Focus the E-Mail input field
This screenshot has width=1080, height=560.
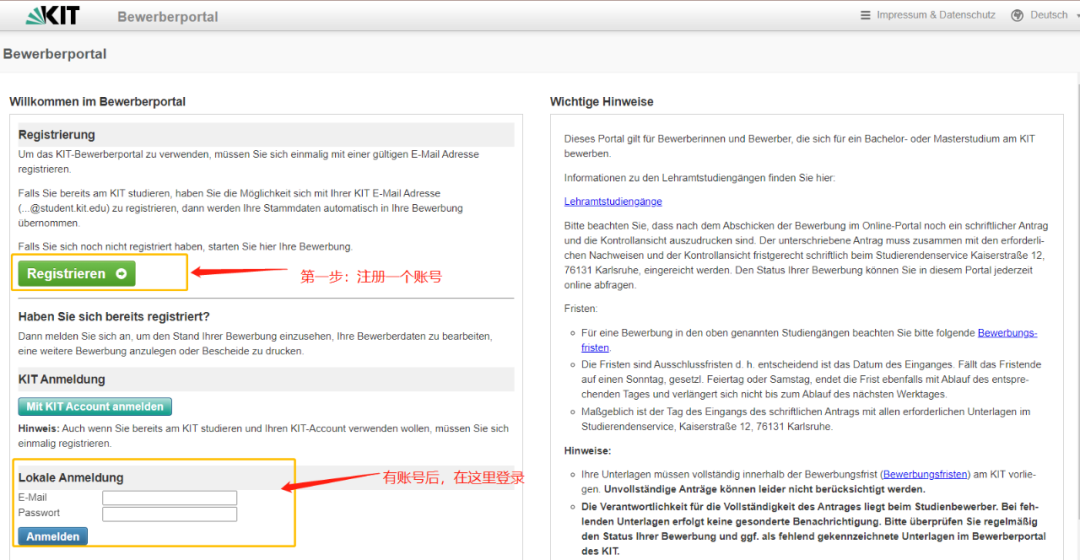[x=169, y=497]
